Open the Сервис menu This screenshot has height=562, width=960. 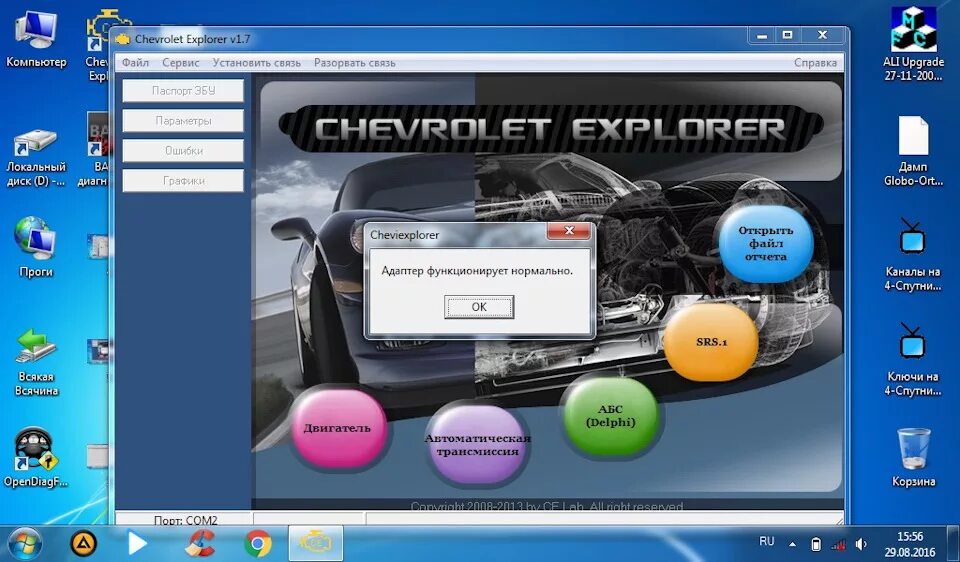tap(181, 62)
